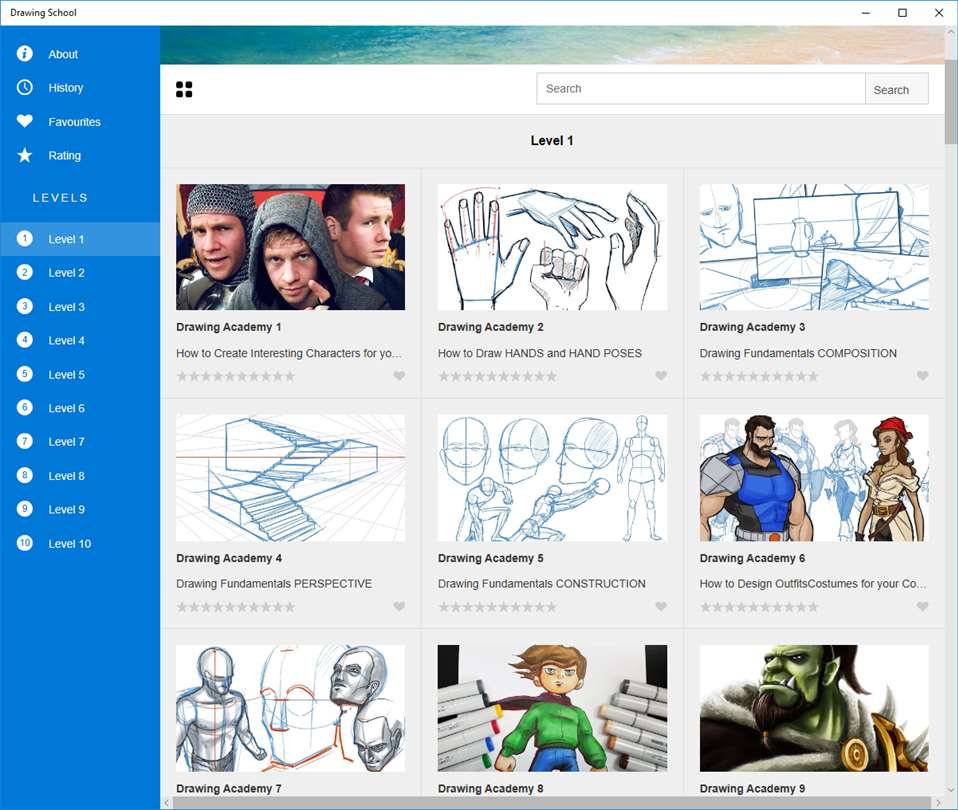Viewport: 958px width, 810px height.
Task: Toggle the grid view icon
Action: coord(184,90)
